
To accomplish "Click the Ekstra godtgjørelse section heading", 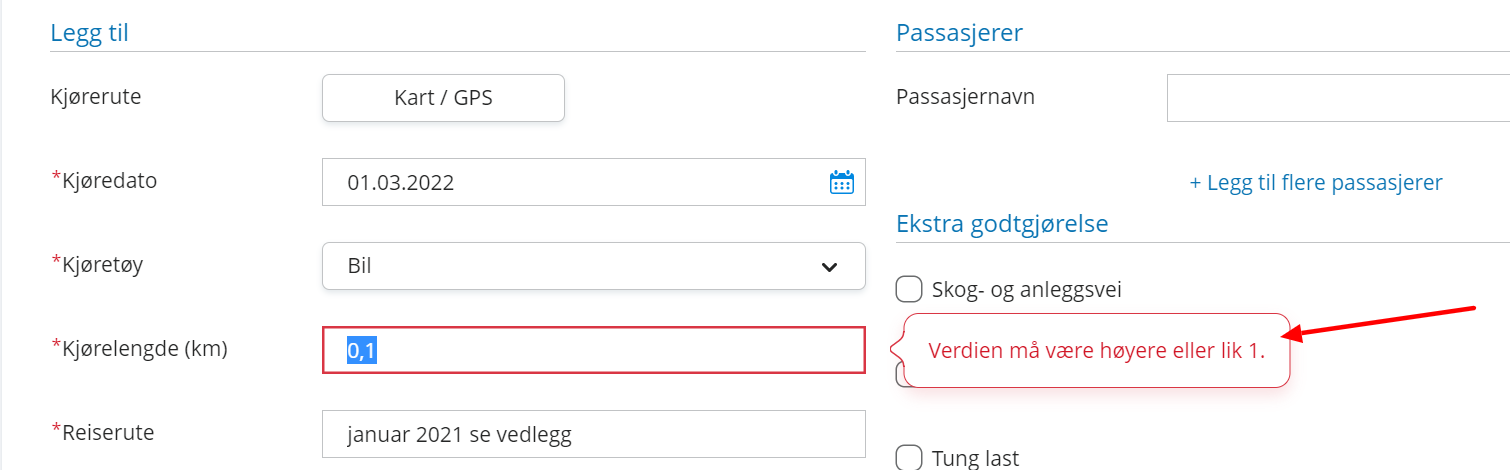I will point(1002,224).
